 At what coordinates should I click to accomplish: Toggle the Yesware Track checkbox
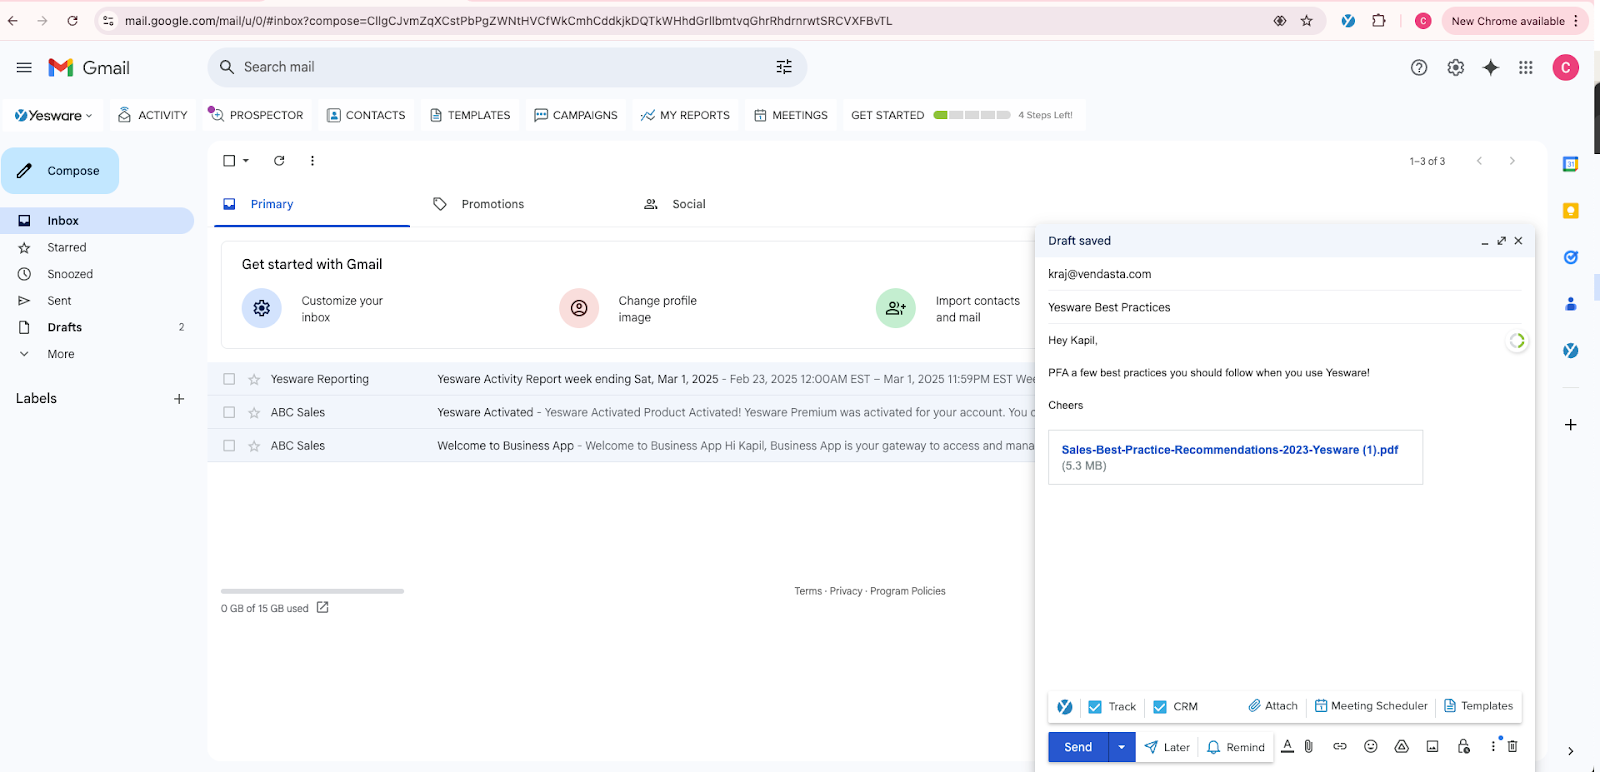[x=1095, y=707]
